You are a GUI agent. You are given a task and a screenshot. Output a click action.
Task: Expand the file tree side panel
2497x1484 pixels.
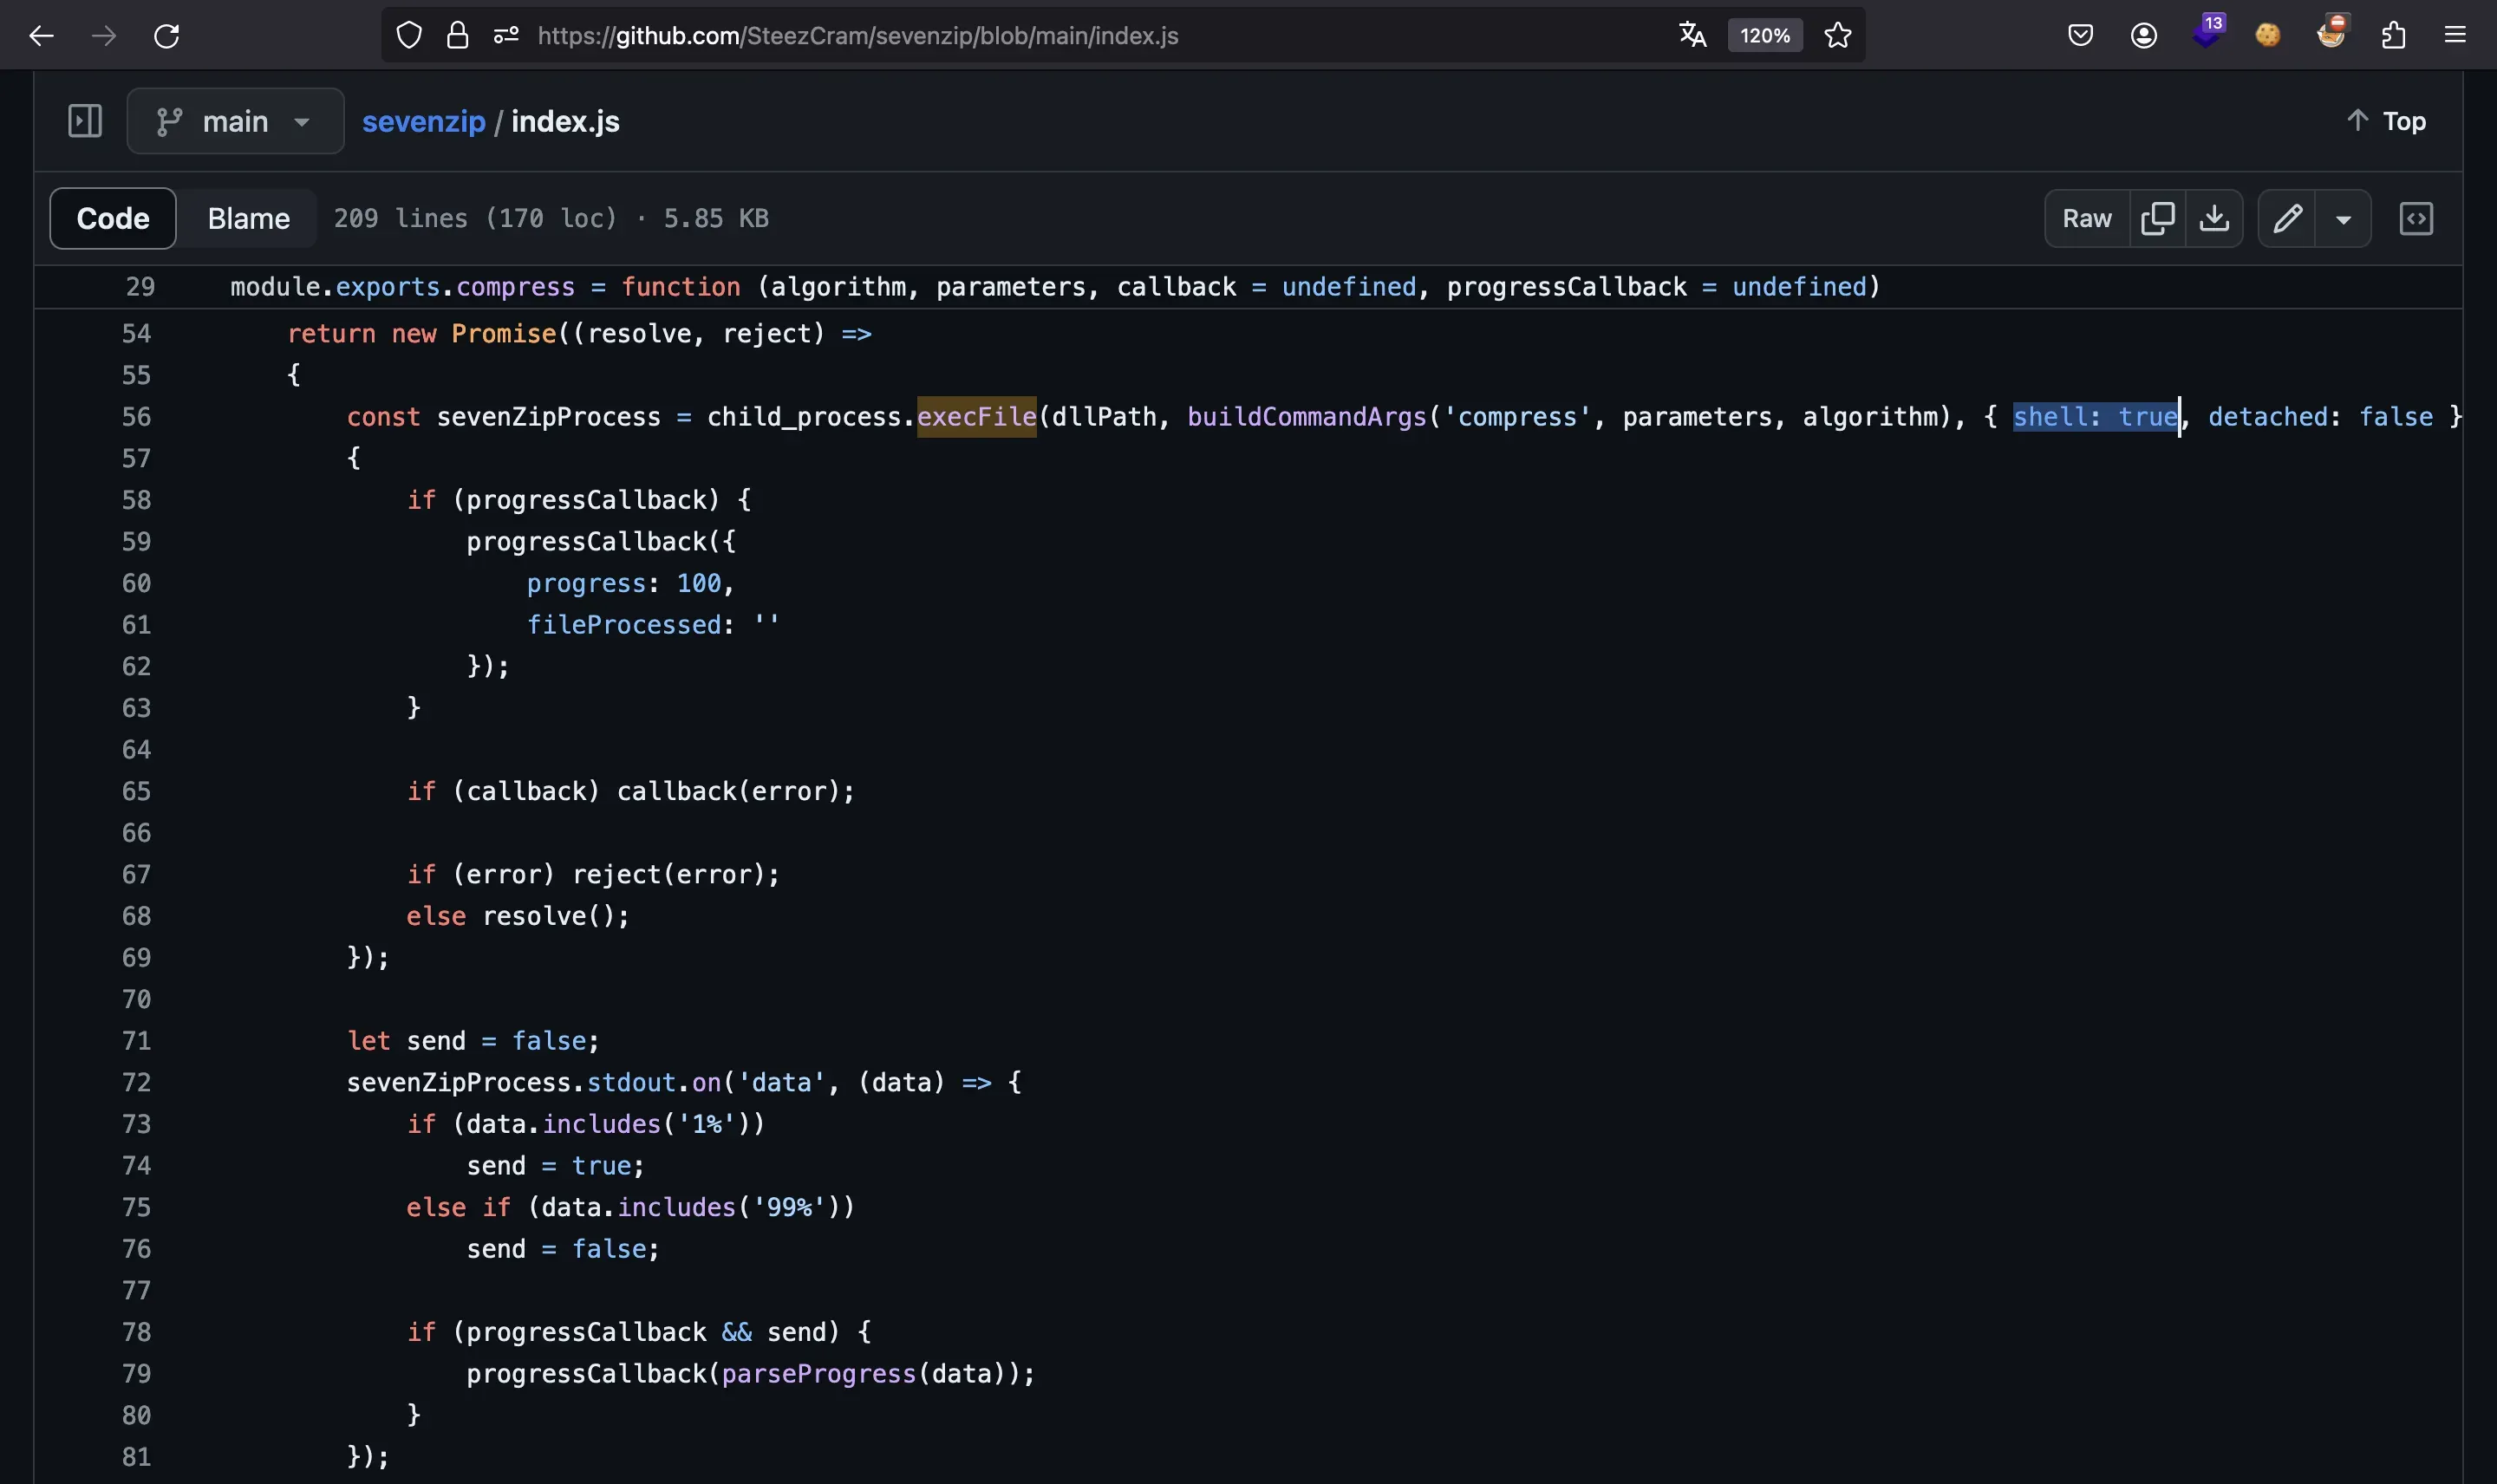[x=85, y=121]
